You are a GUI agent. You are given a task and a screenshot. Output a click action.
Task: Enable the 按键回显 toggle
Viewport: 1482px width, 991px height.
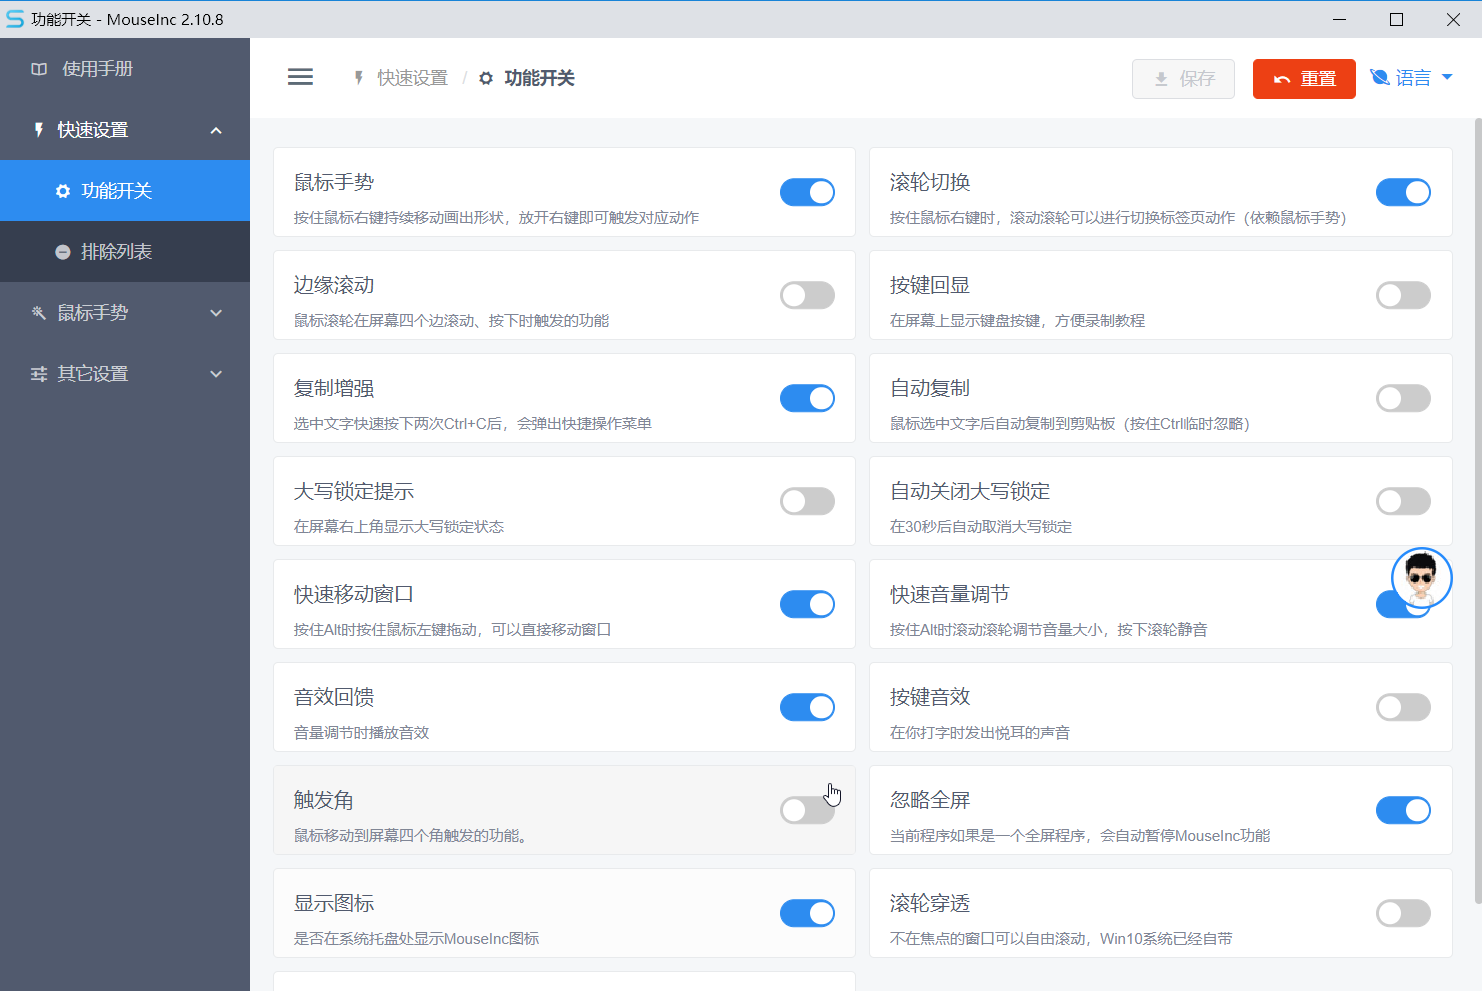pos(1403,295)
